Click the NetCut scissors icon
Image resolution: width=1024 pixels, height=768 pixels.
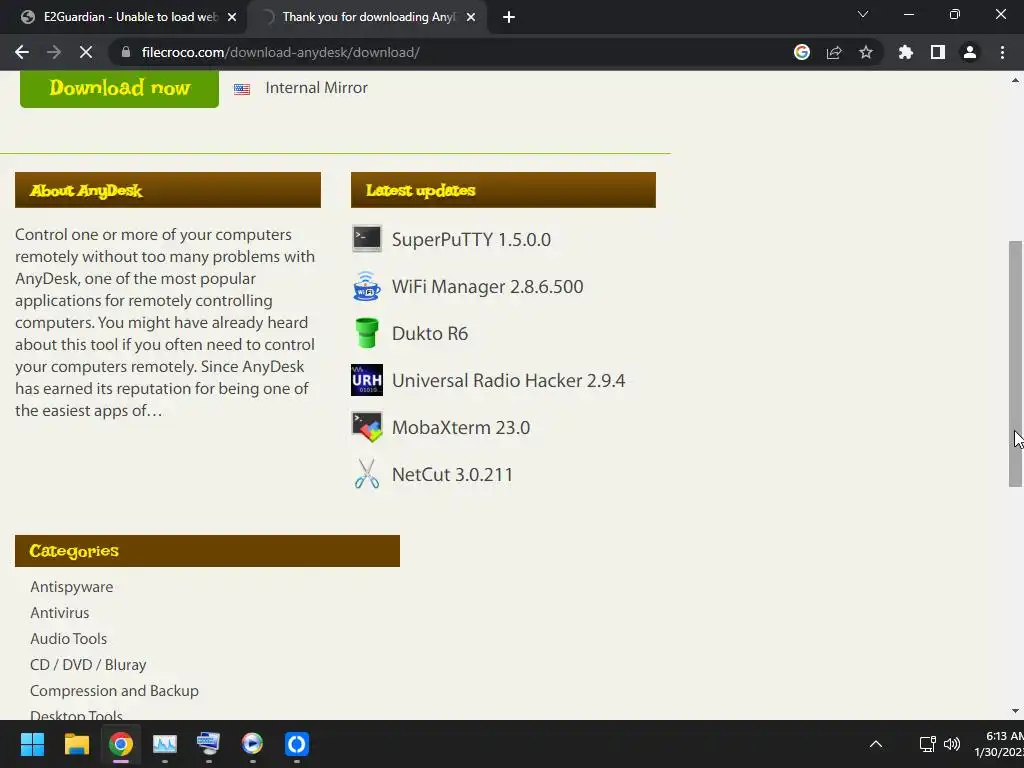pos(366,474)
